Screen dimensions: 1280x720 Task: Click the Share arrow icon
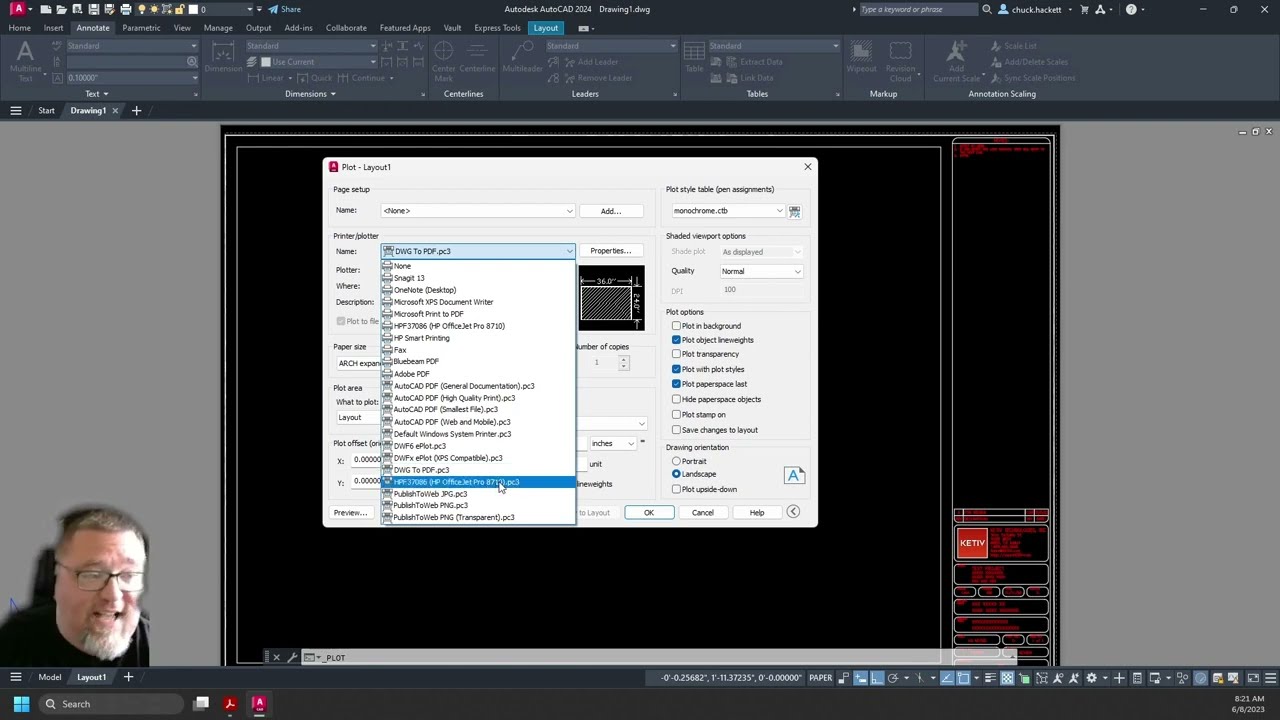(x=273, y=9)
